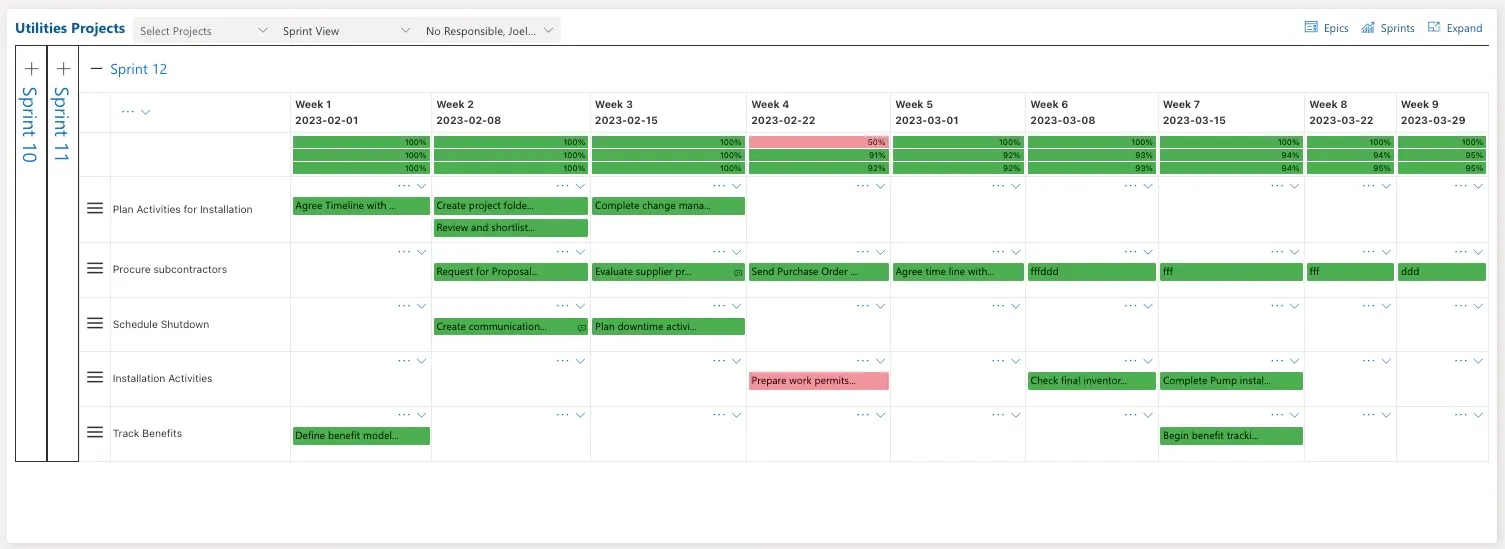This screenshot has height=549, width=1505.
Task: Expand Sprint 11 with plus icon
Action: pyautogui.click(x=63, y=69)
